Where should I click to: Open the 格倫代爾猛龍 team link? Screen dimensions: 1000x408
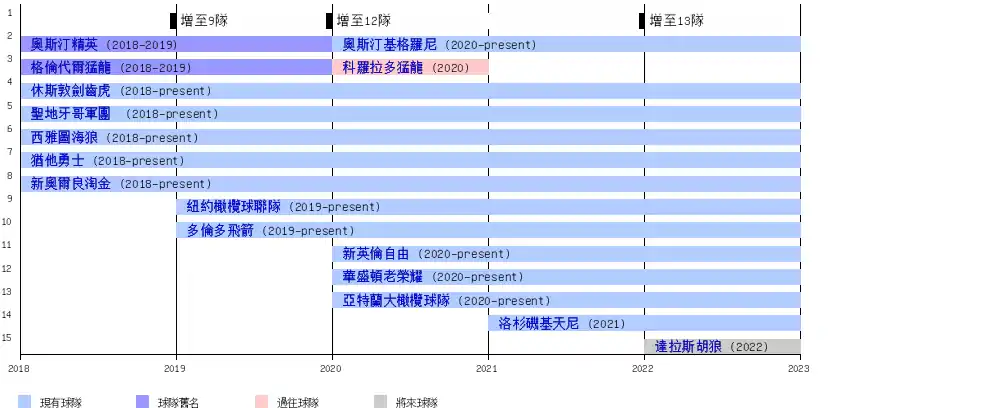click(x=71, y=68)
